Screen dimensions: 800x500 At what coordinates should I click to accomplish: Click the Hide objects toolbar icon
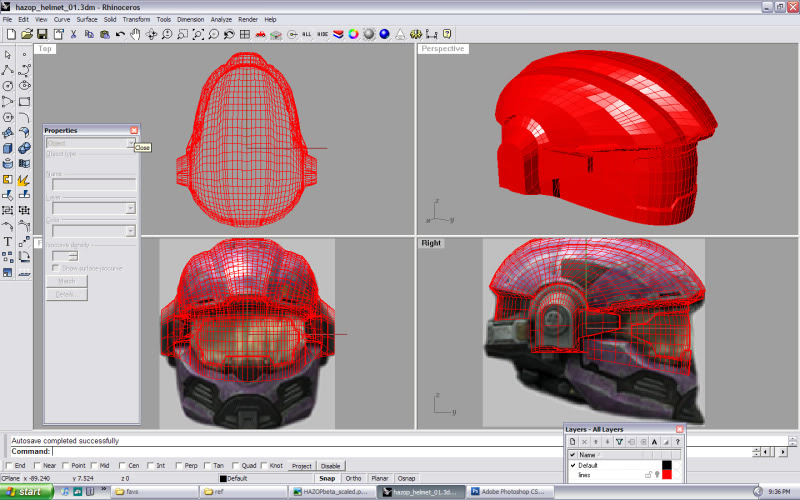pos(322,34)
